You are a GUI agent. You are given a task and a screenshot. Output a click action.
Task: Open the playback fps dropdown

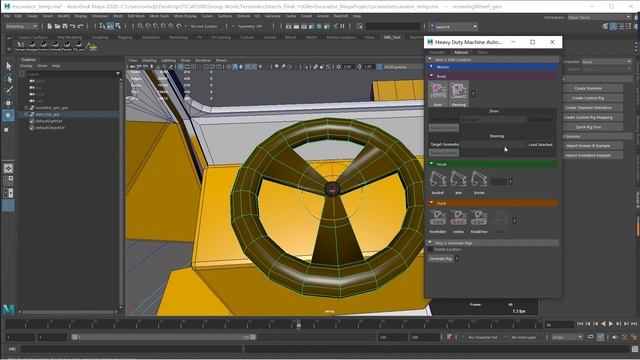(x=567, y=337)
